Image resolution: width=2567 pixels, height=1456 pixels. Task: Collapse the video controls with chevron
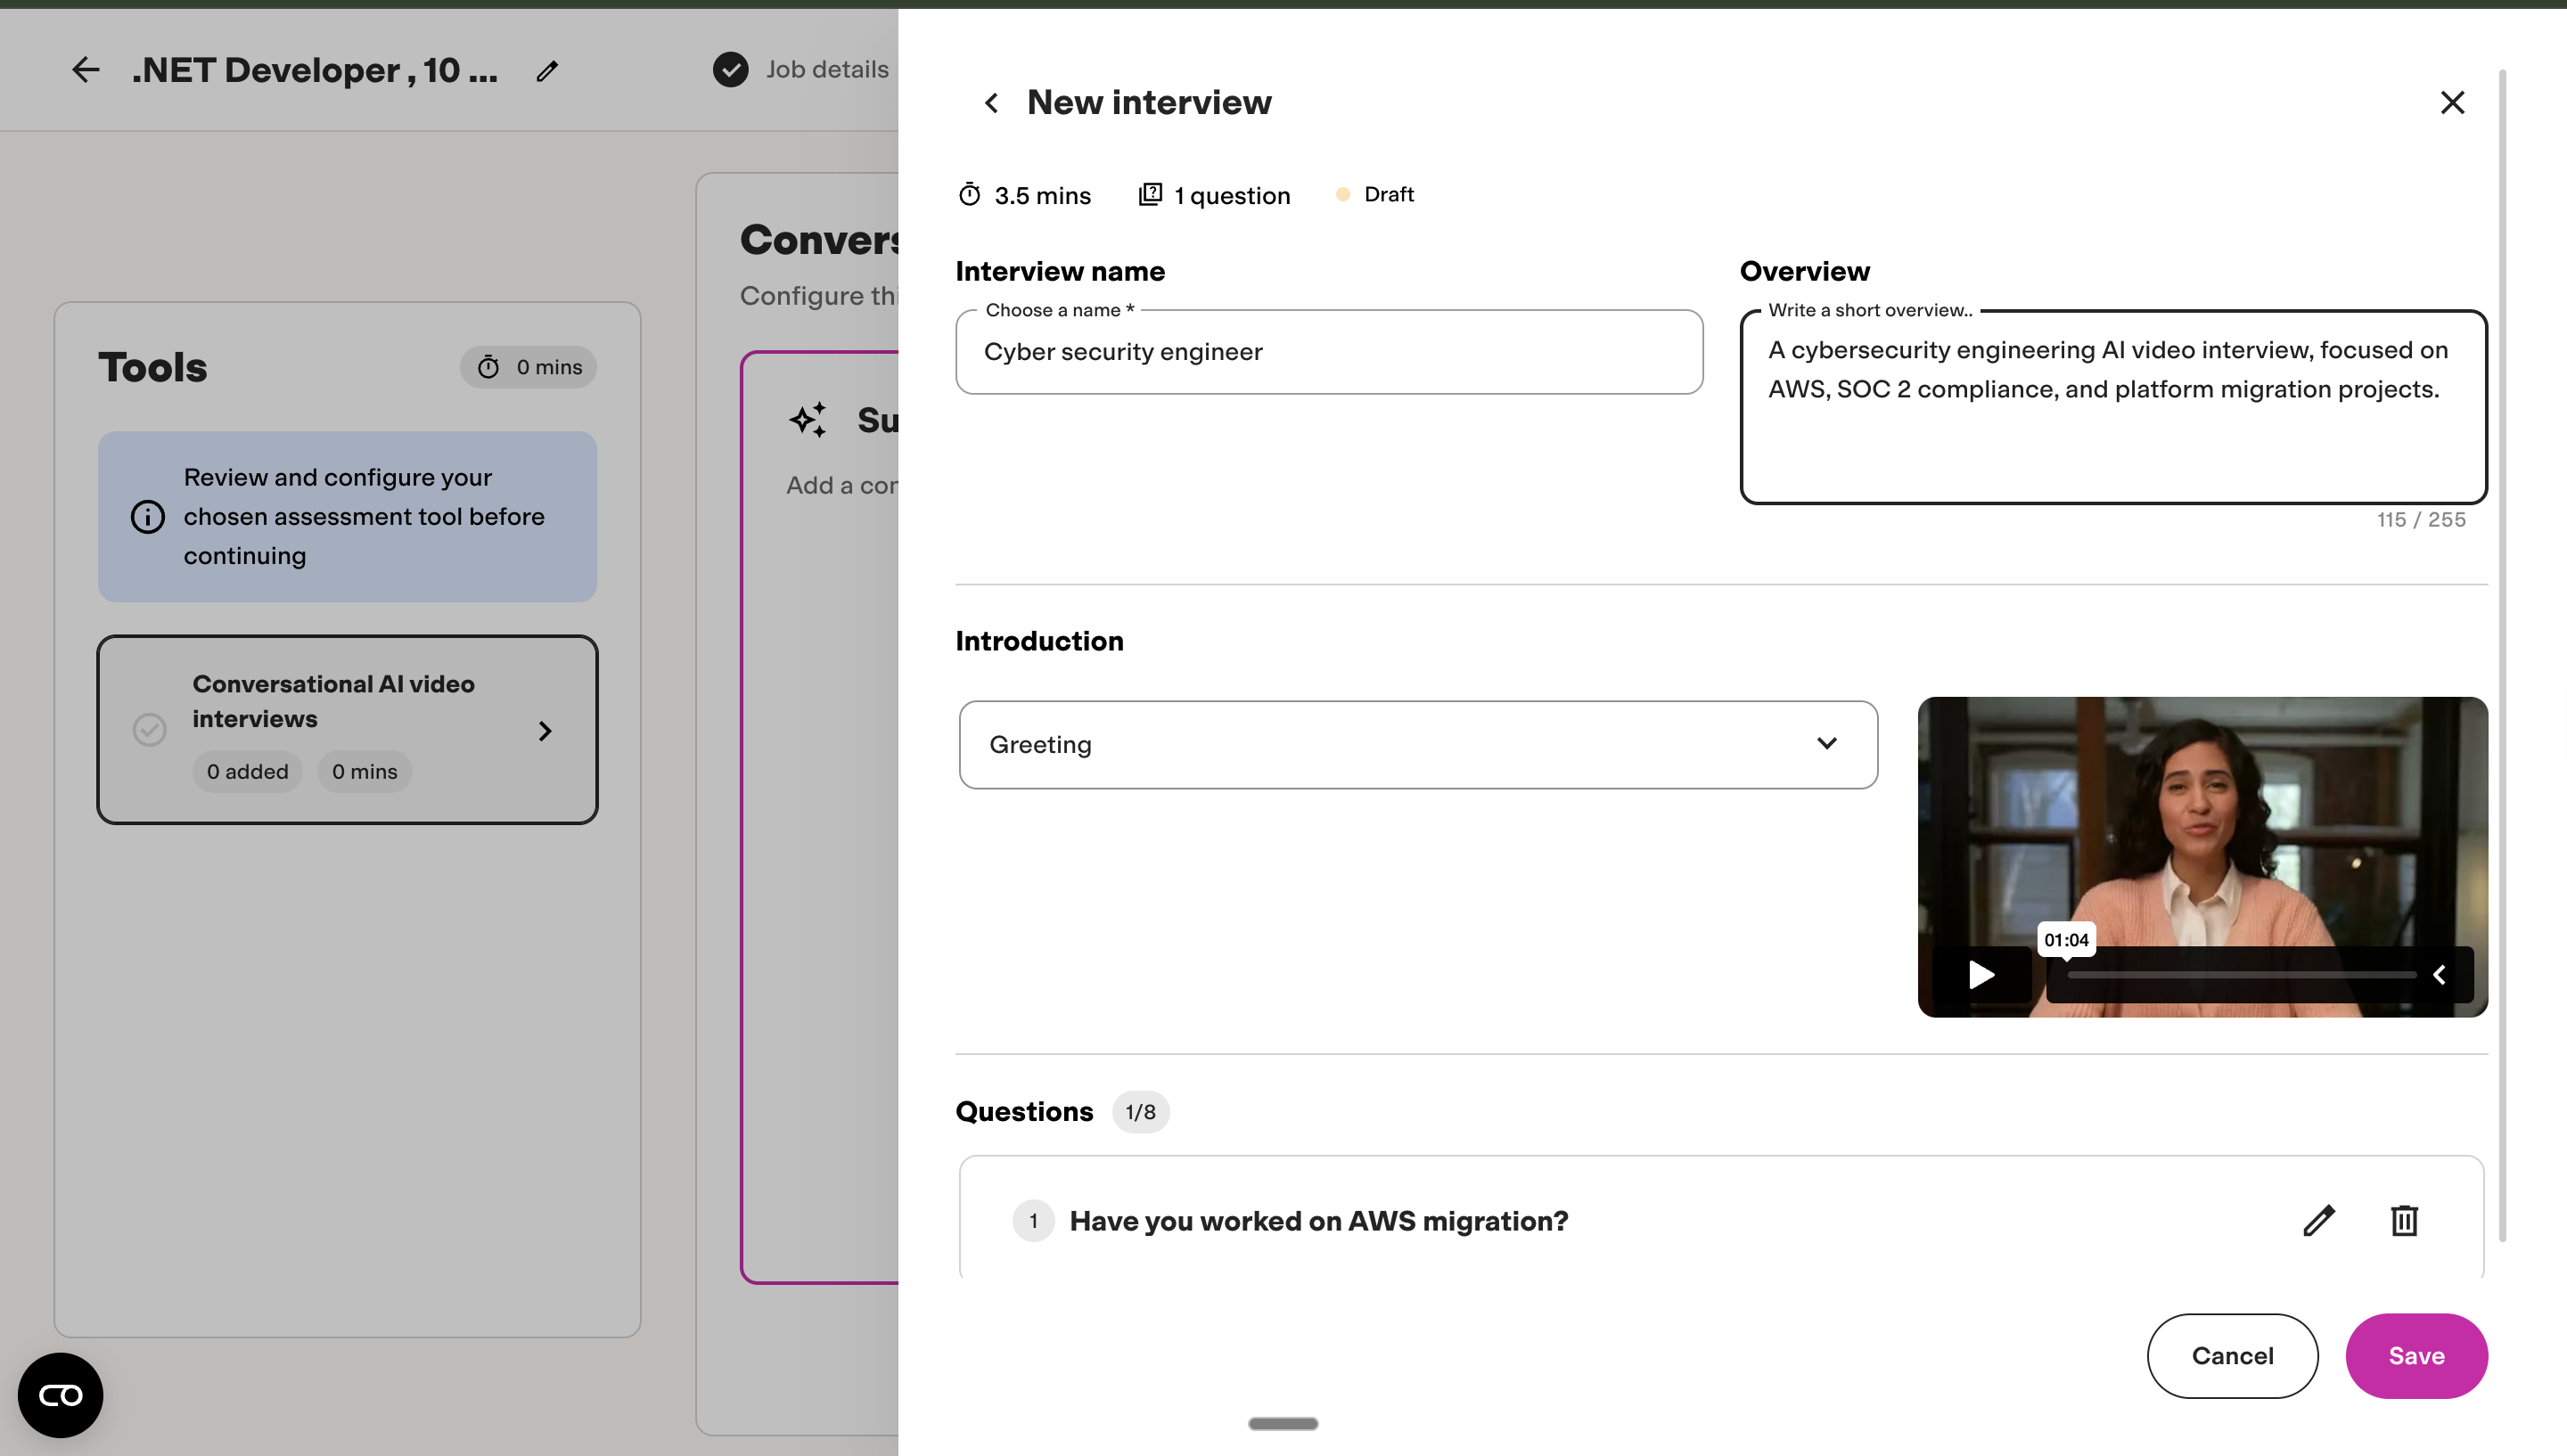(x=2439, y=975)
